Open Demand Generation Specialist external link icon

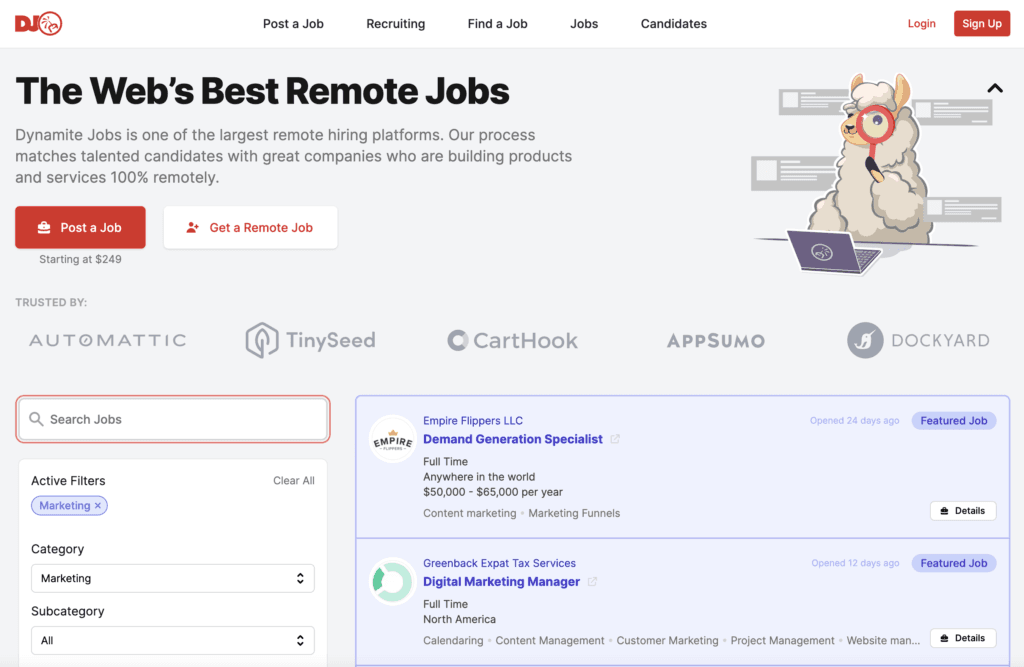point(615,439)
